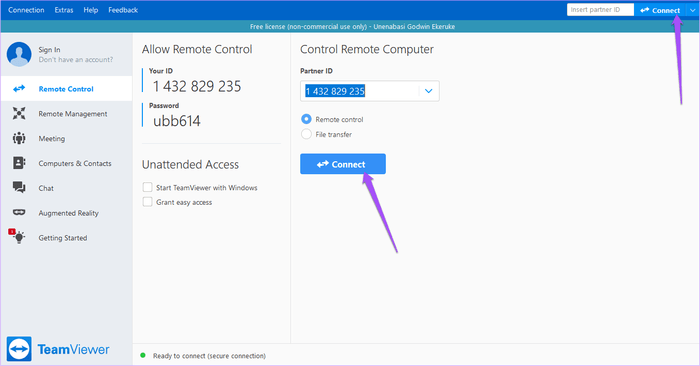
Task: Click the Chat bubbles icon
Action: point(19,187)
